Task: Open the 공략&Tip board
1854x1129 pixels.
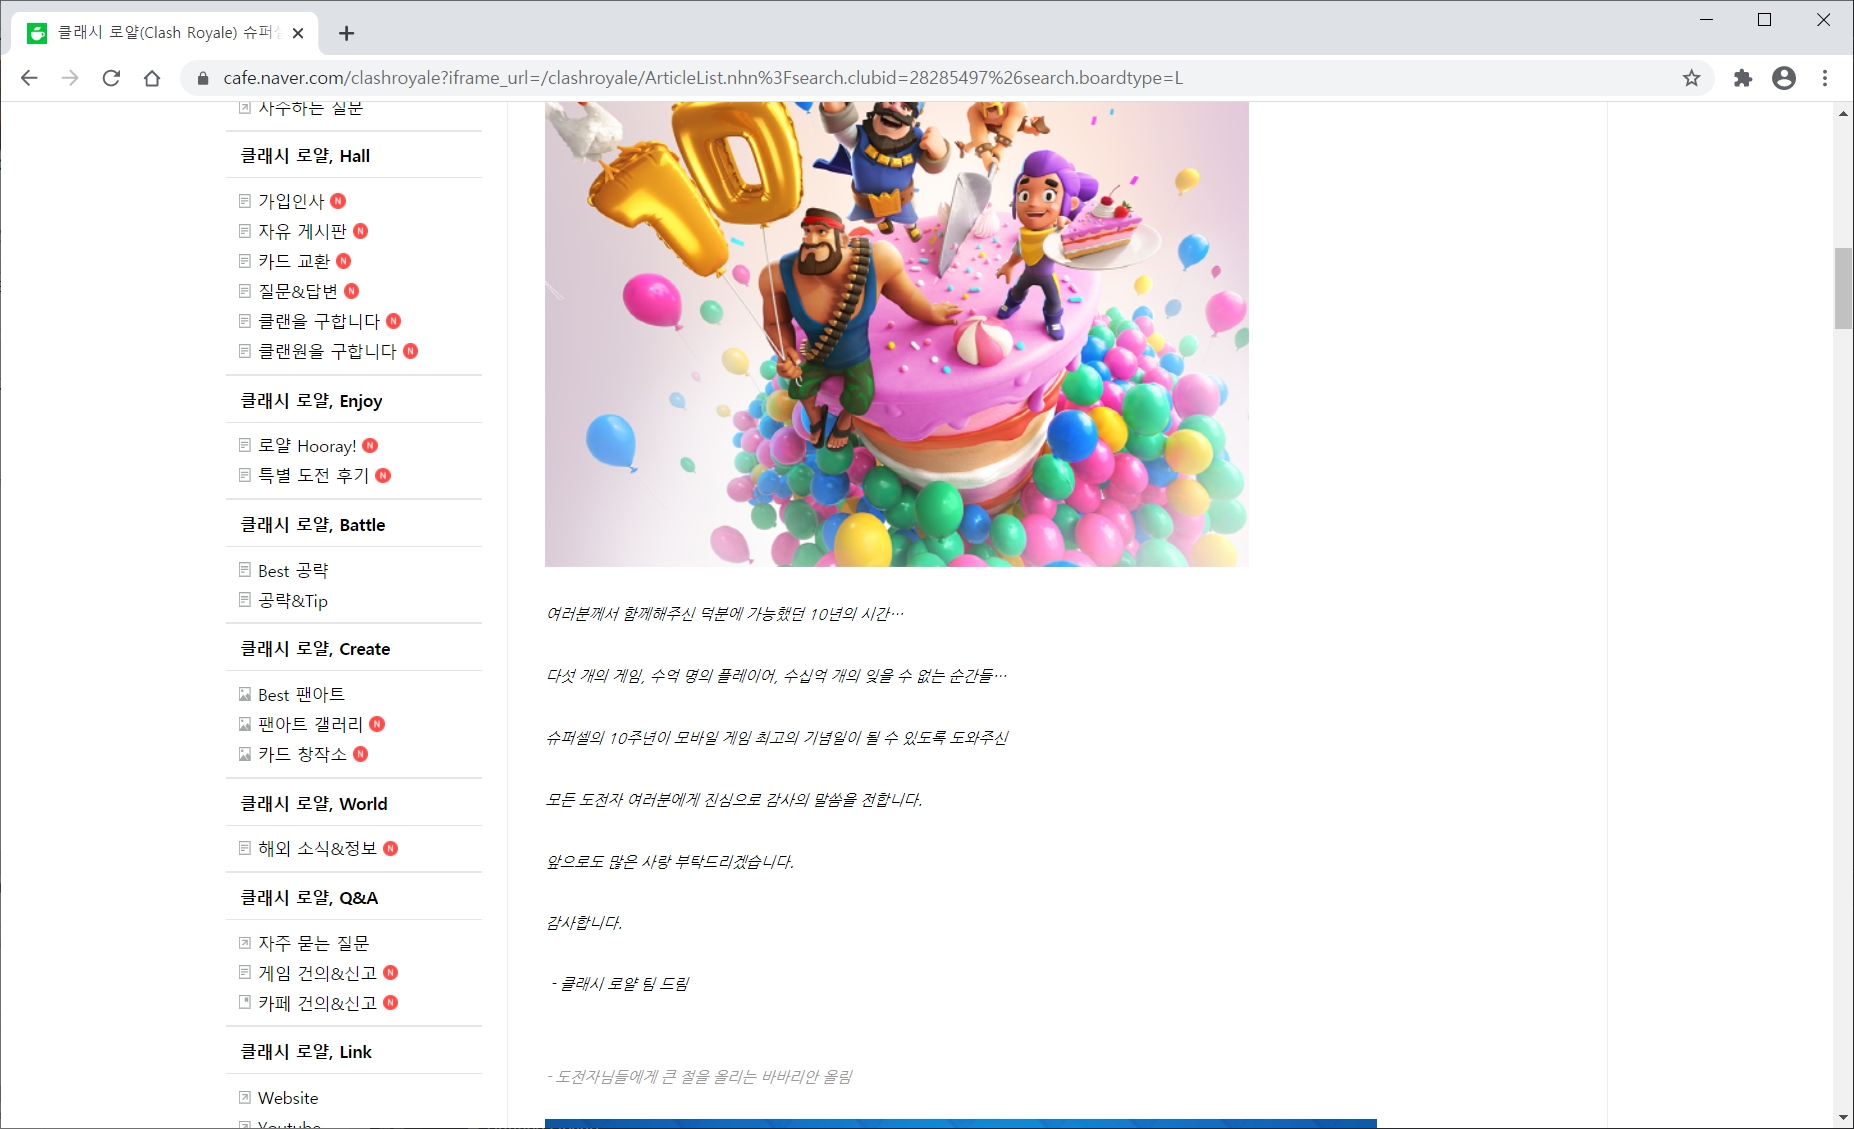Action: coord(293,601)
